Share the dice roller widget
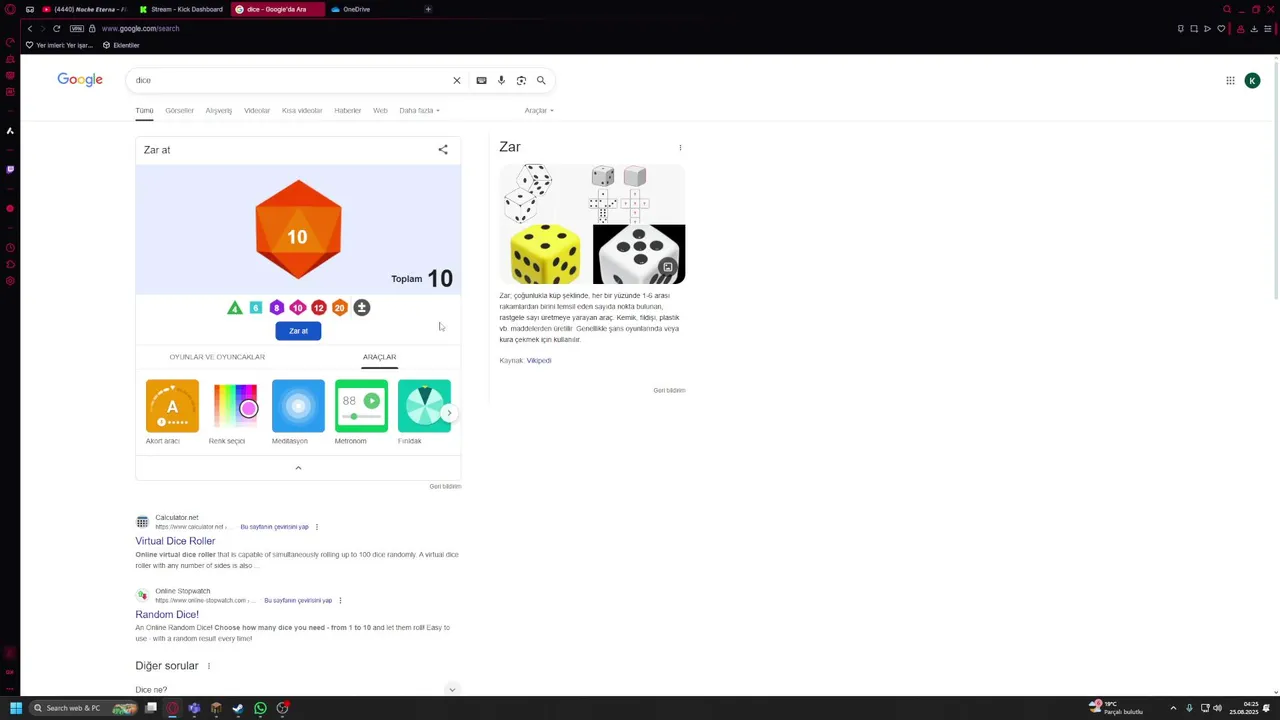This screenshot has height=720, width=1280. [x=443, y=150]
